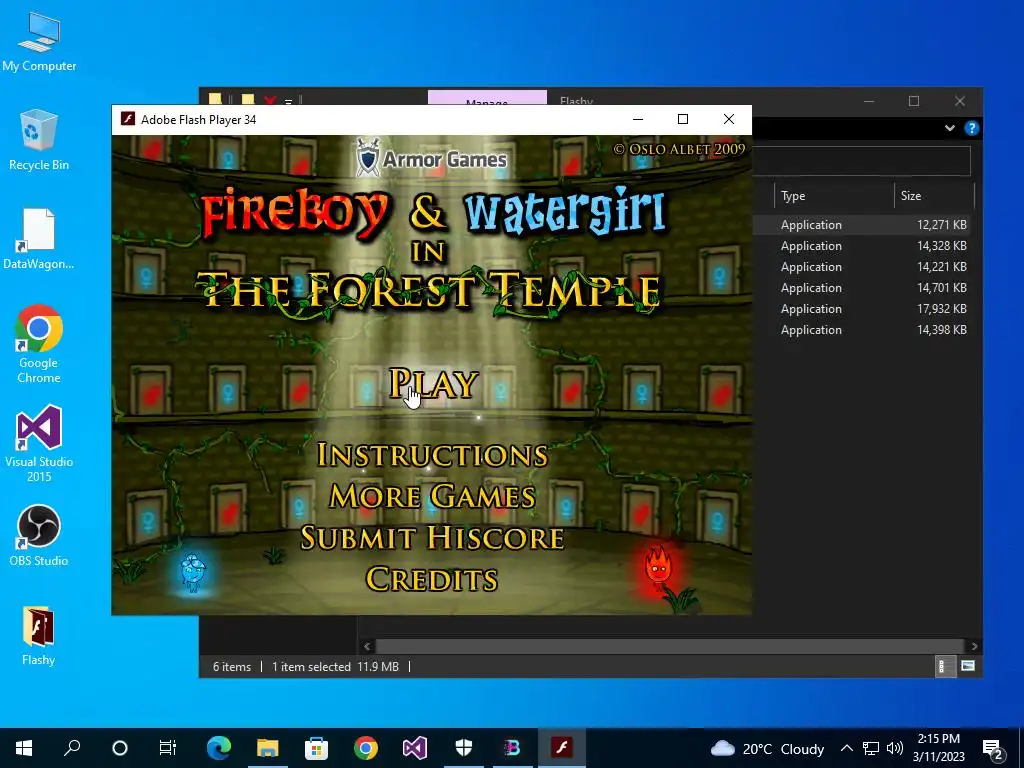Open the quick access toolbar dropdown in Explorer
Viewport: 1024px width, 768px height.
pos(288,101)
